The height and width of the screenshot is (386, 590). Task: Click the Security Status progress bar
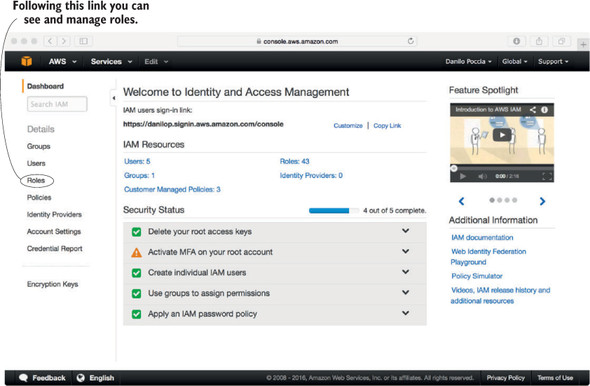coord(334,211)
